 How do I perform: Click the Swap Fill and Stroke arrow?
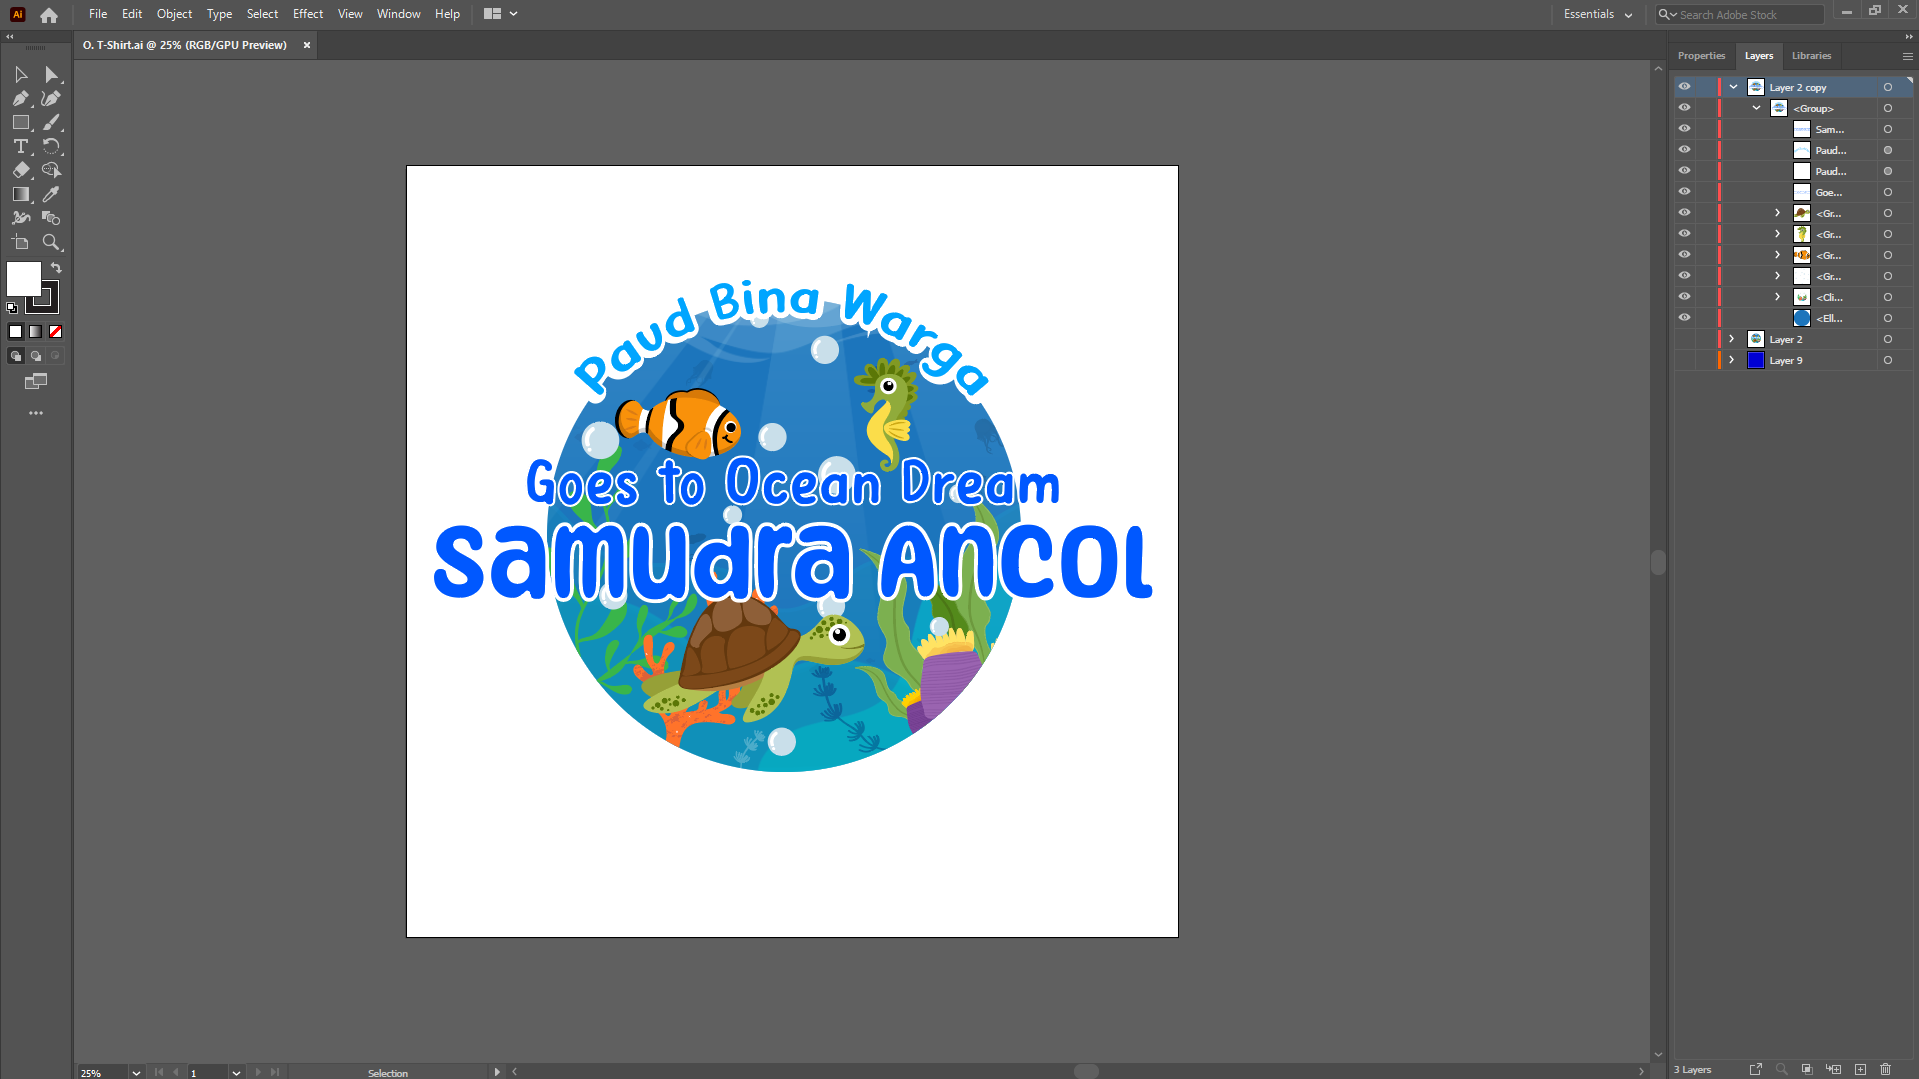(x=56, y=268)
